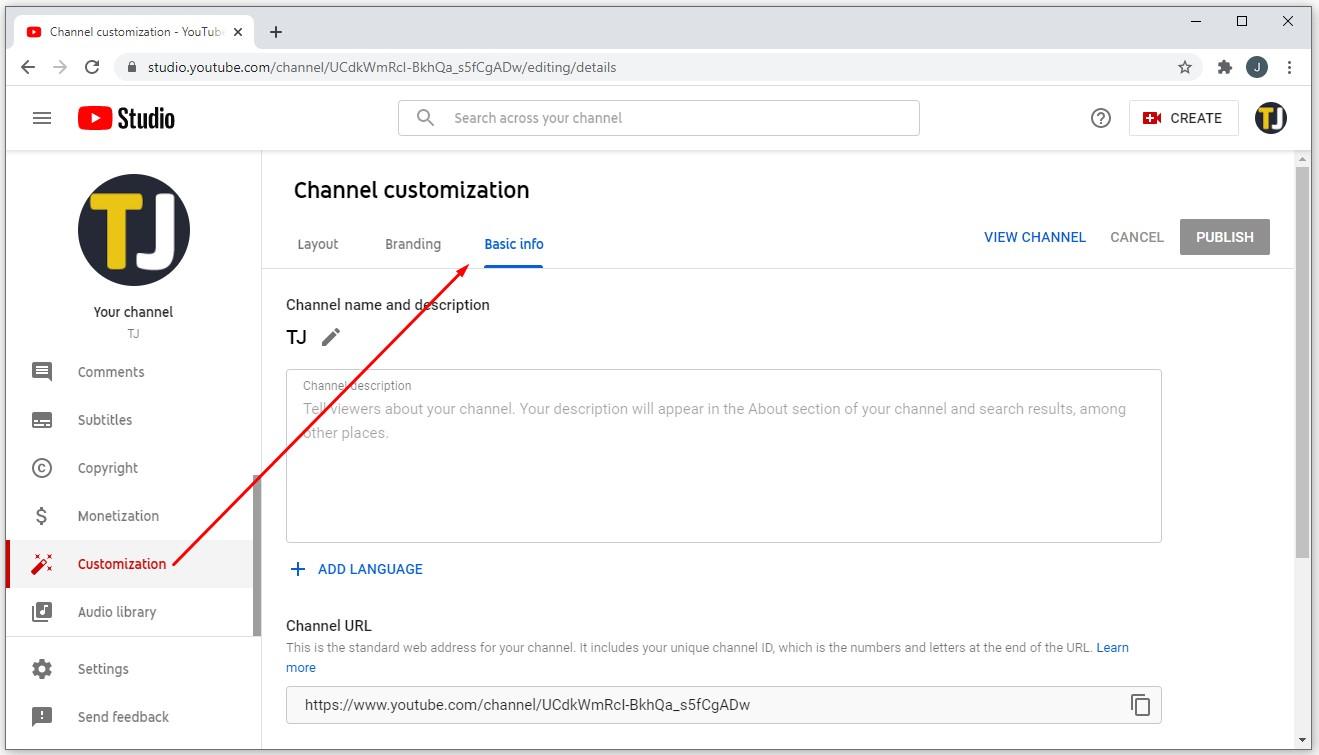The width and height of the screenshot is (1319, 755).
Task: Click the plus icon beside ADD LANGUAGE
Action: (297, 569)
